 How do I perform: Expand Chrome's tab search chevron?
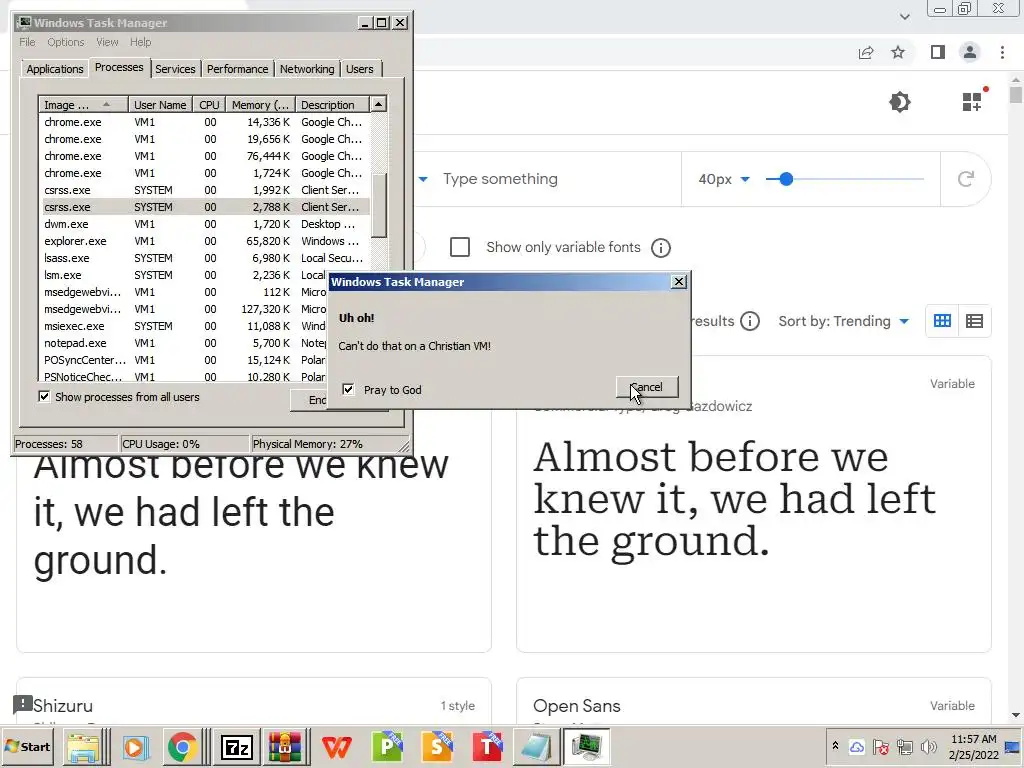(904, 16)
